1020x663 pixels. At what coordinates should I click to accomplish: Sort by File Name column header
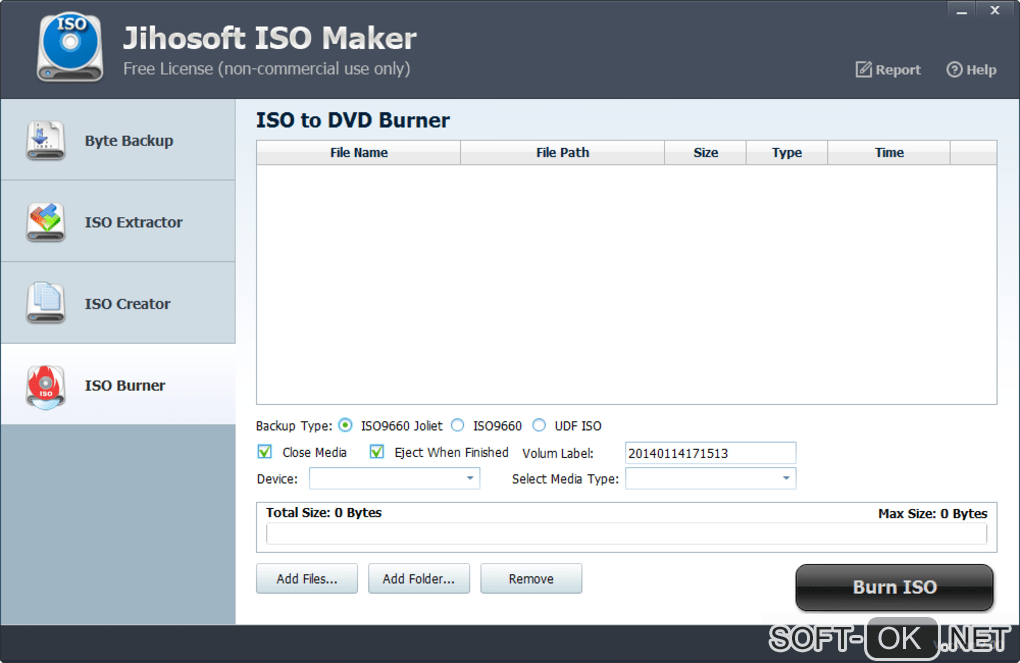pos(358,152)
